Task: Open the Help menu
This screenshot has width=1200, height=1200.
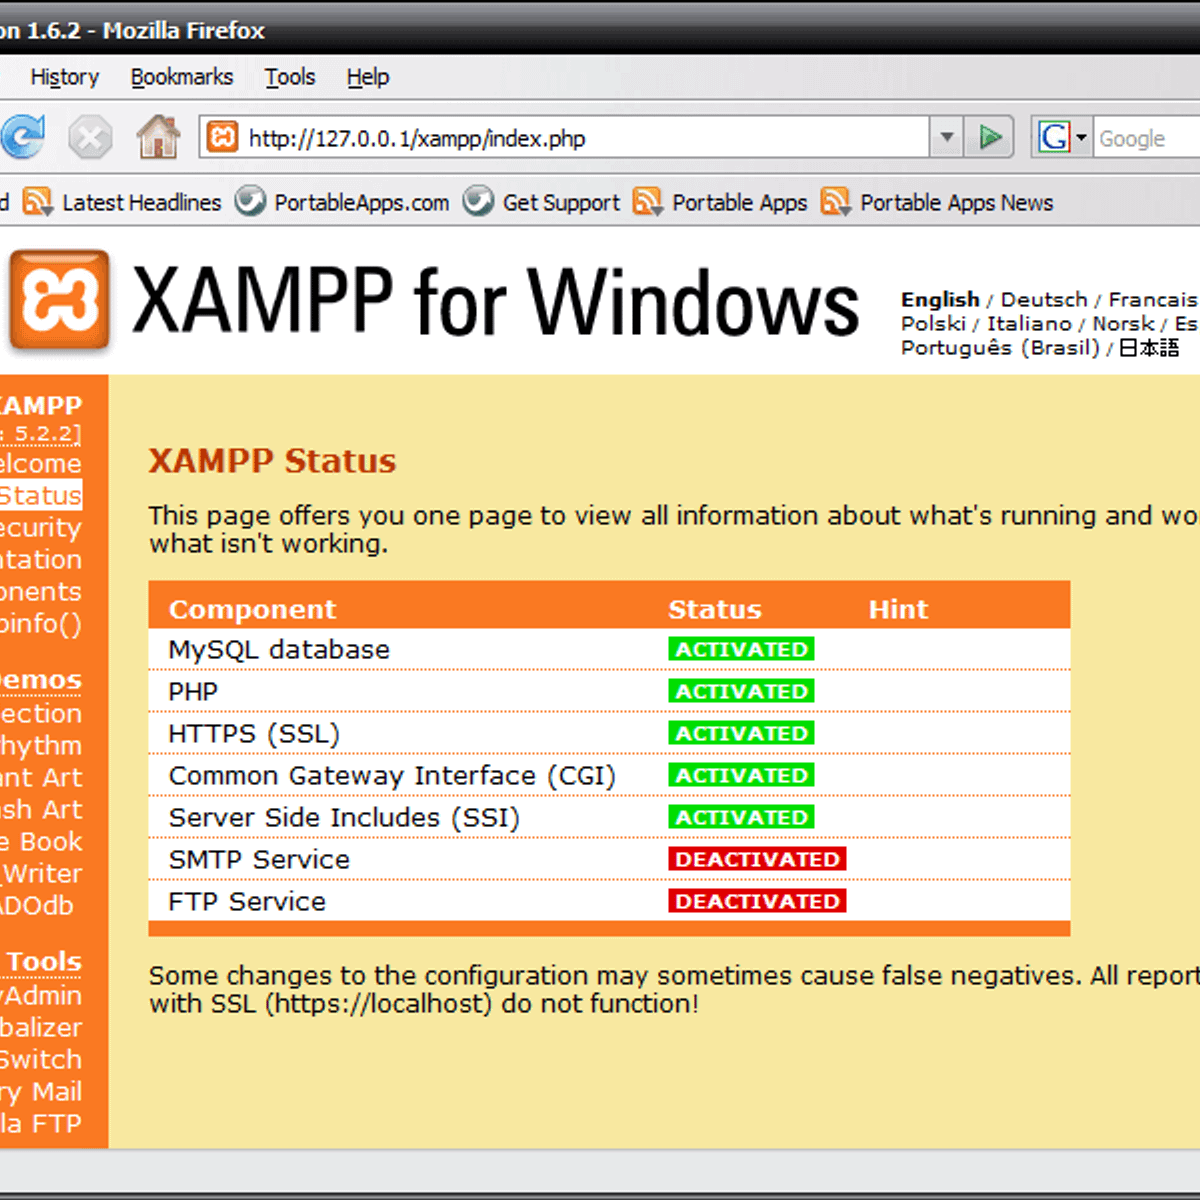Action: click(368, 77)
